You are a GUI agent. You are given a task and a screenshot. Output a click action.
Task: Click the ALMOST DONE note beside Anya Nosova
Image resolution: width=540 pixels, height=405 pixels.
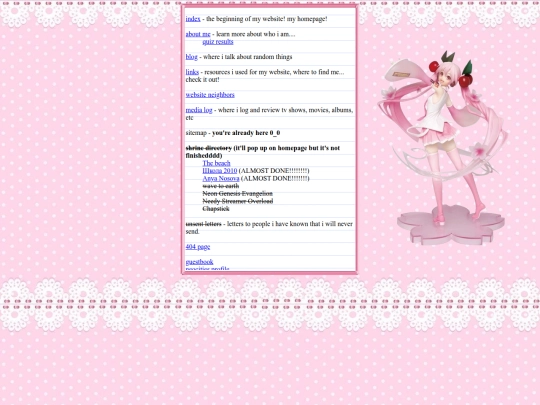coord(275,178)
